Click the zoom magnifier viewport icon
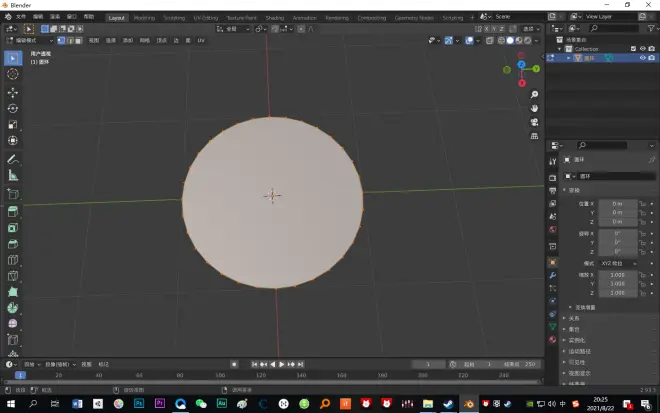 tap(535, 95)
